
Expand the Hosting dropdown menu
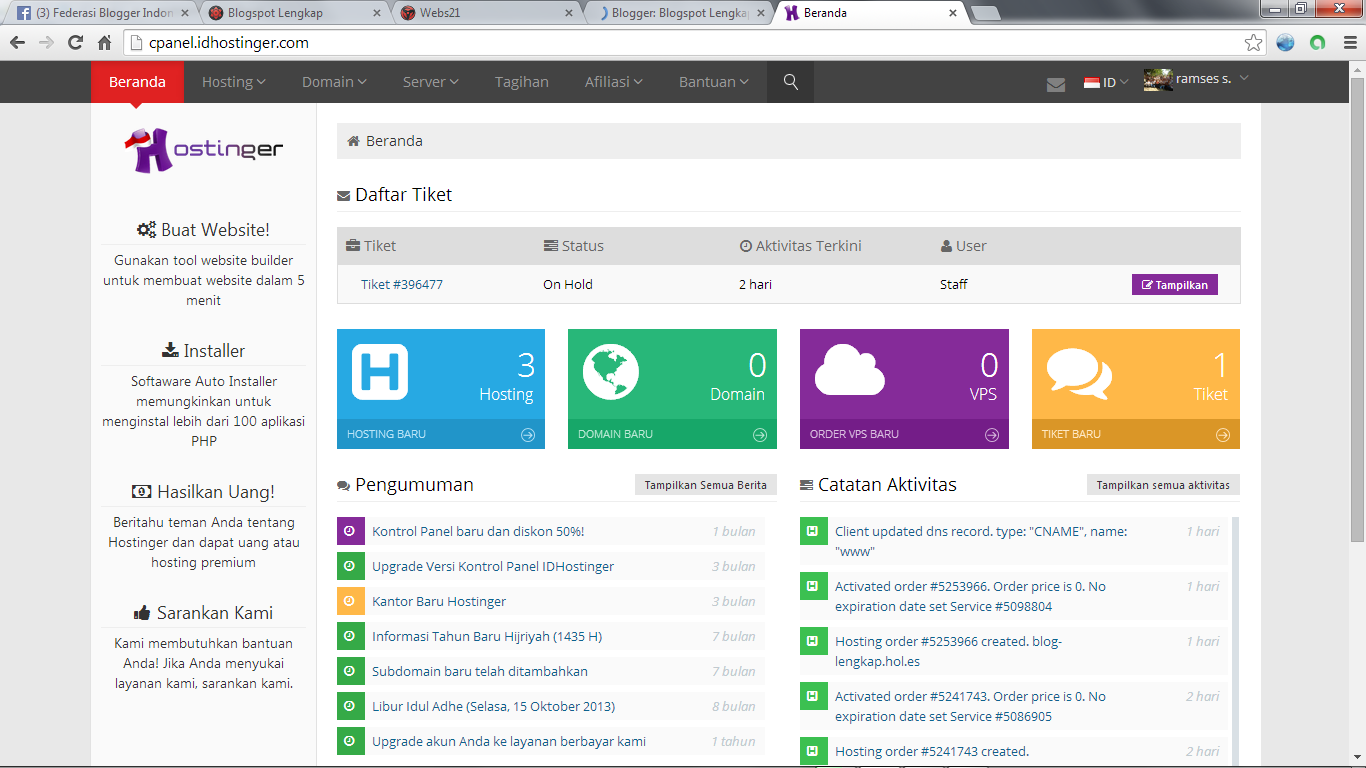233,82
